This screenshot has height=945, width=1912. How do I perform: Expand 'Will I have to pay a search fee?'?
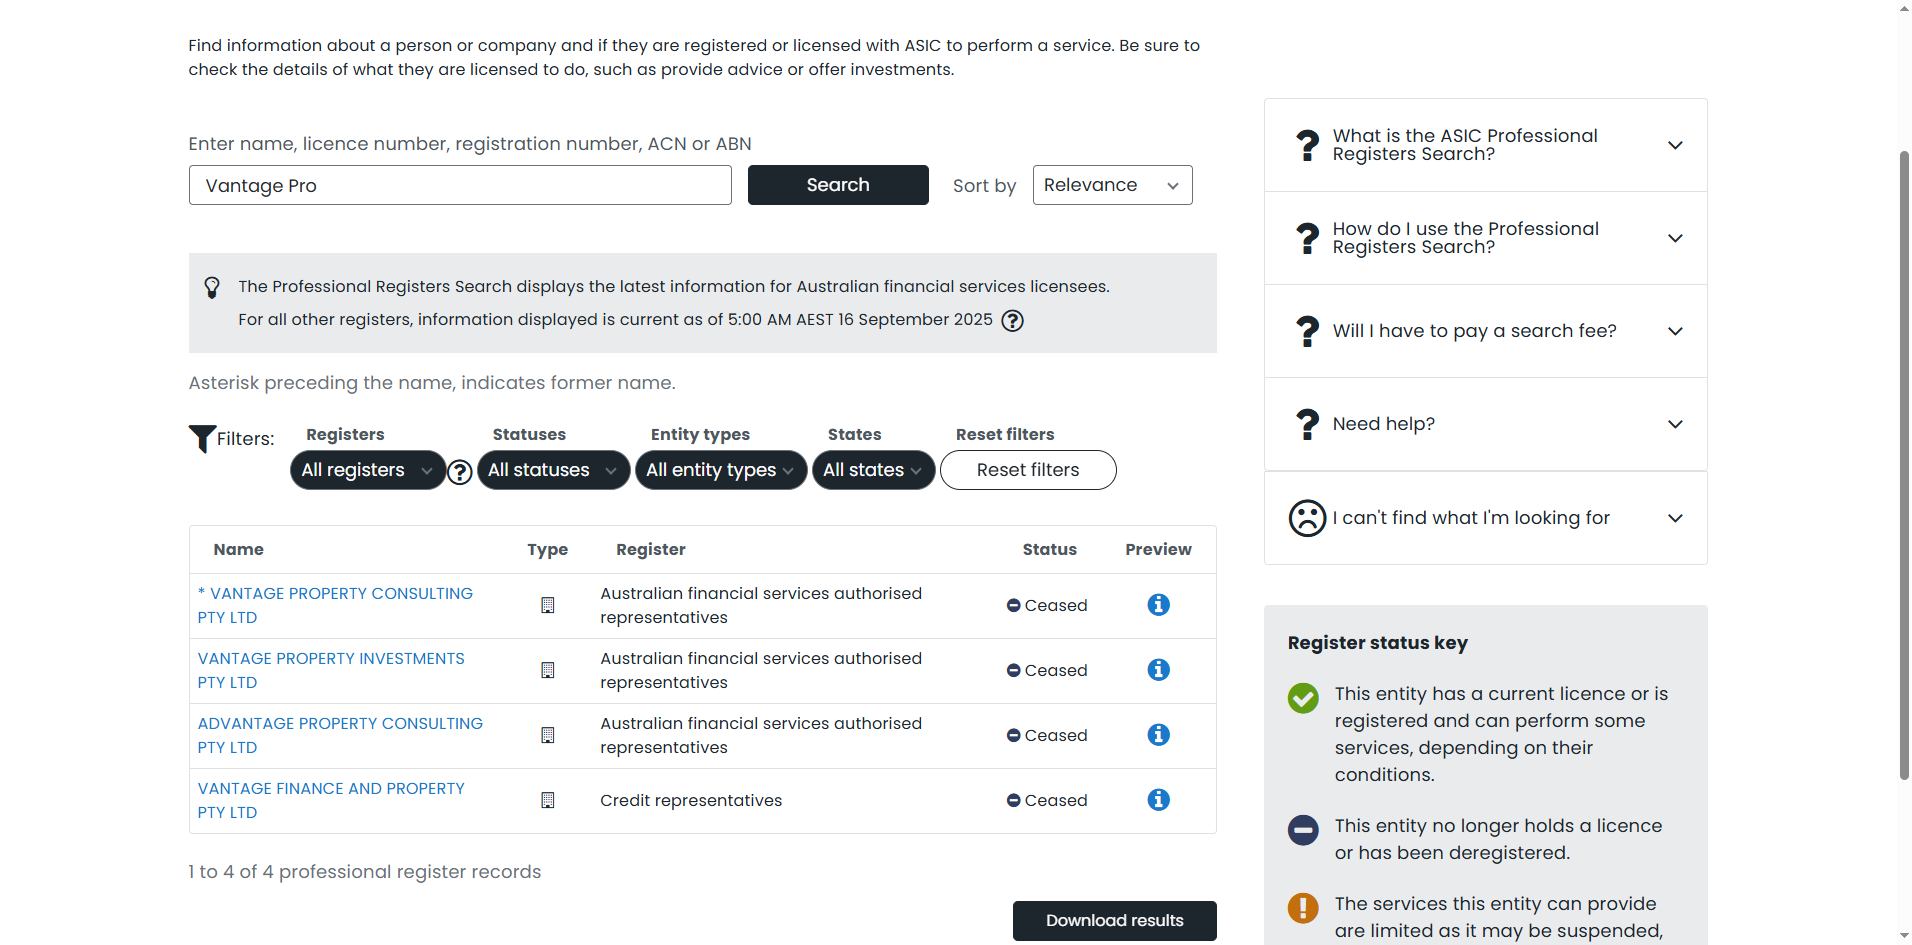point(1485,331)
